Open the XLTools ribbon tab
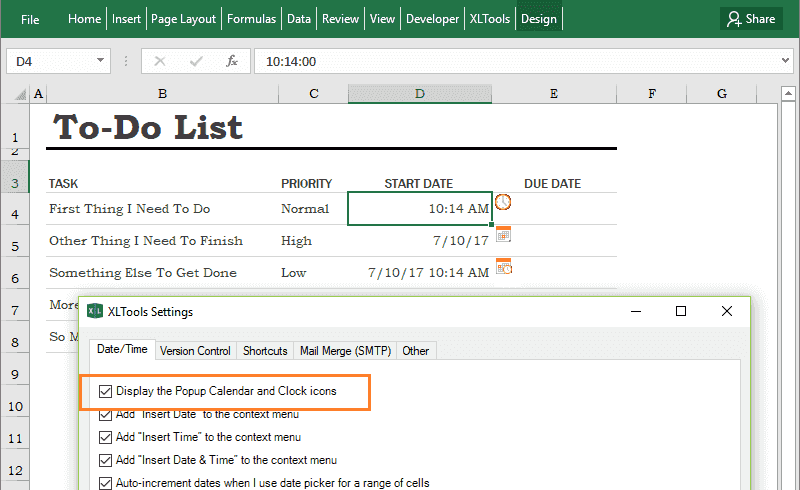 tap(489, 19)
